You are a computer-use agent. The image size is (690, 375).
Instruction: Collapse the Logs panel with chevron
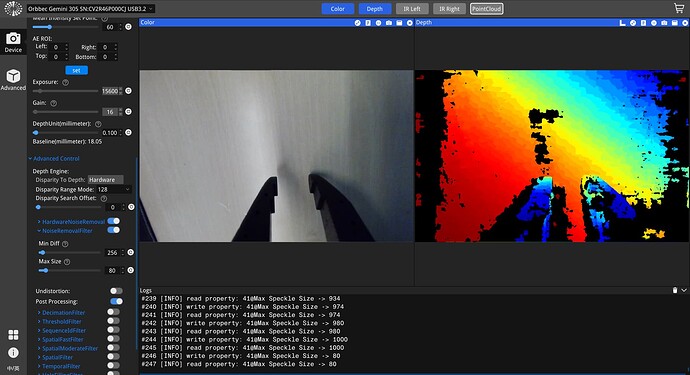[684, 290]
